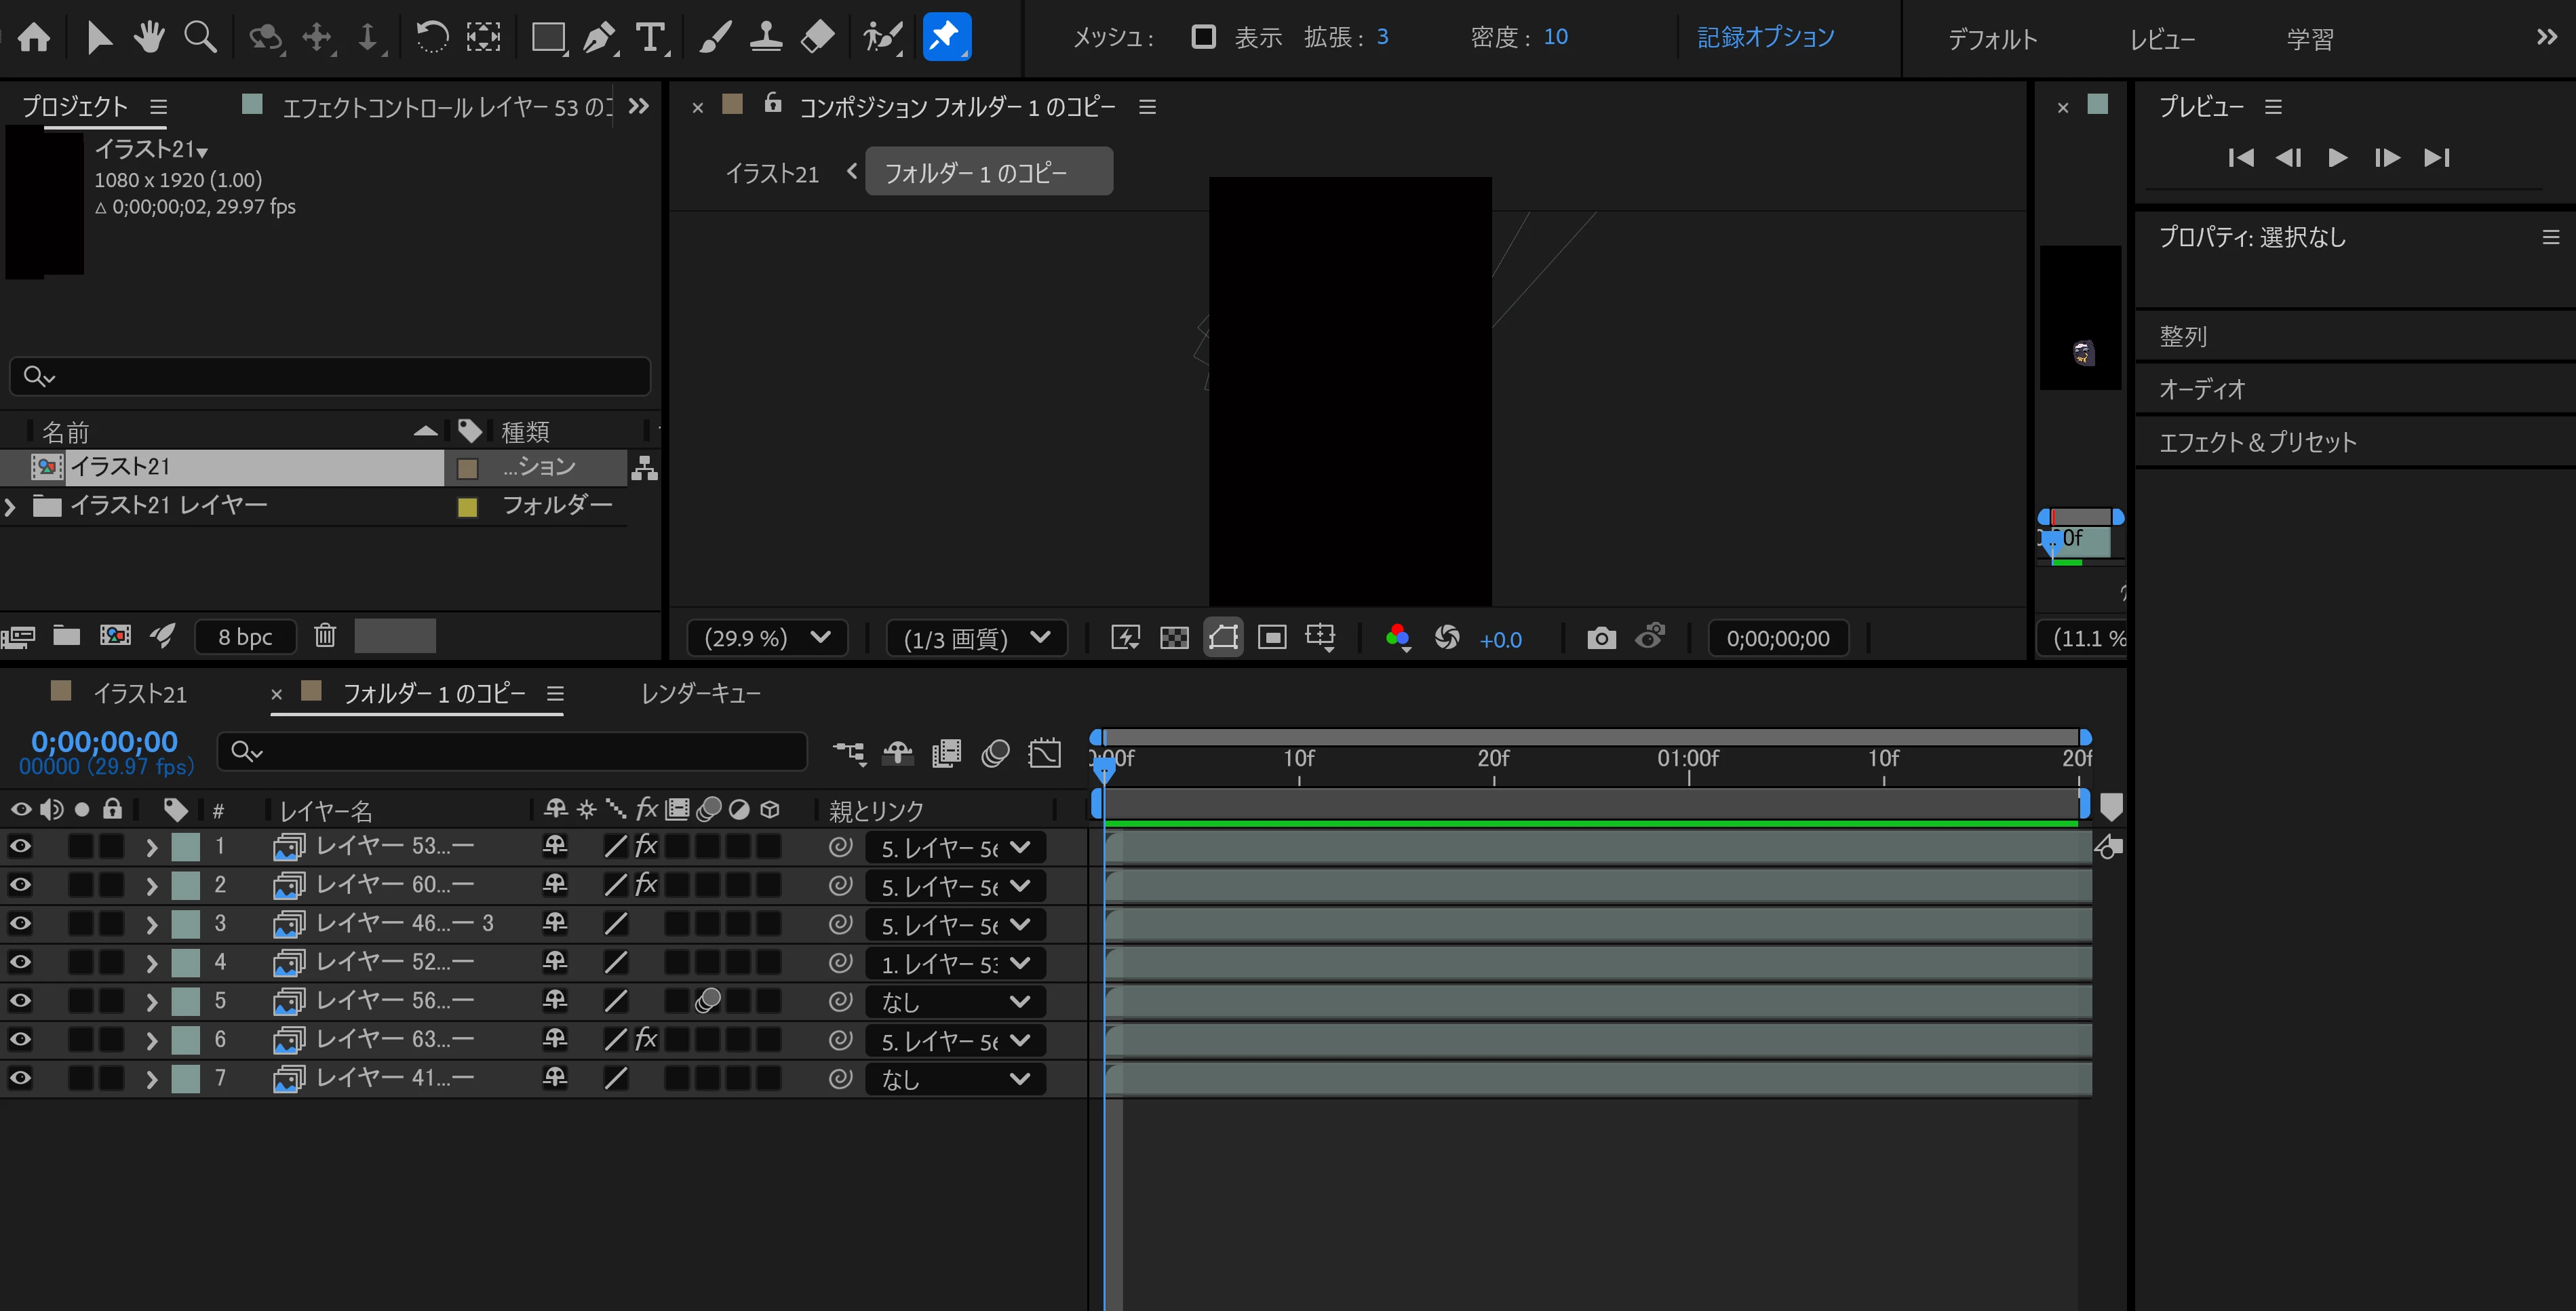Click the label color swatch for layer 3

click(x=186, y=924)
